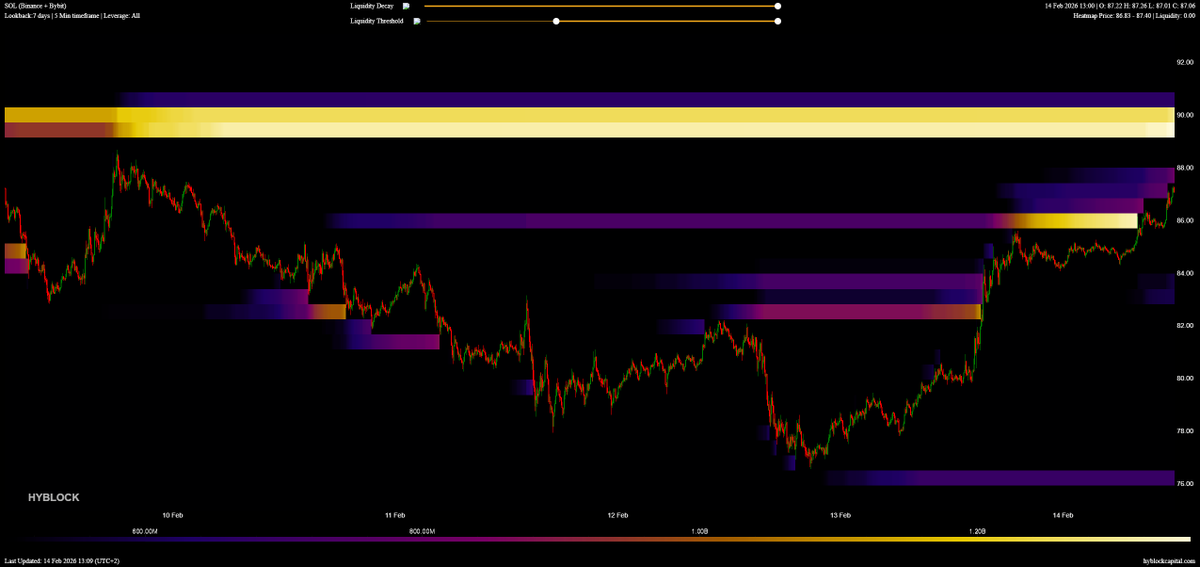The image size is (1200, 567).
Task: Click the 76.00 price axis label
Action: click(x=1187, y=484)
